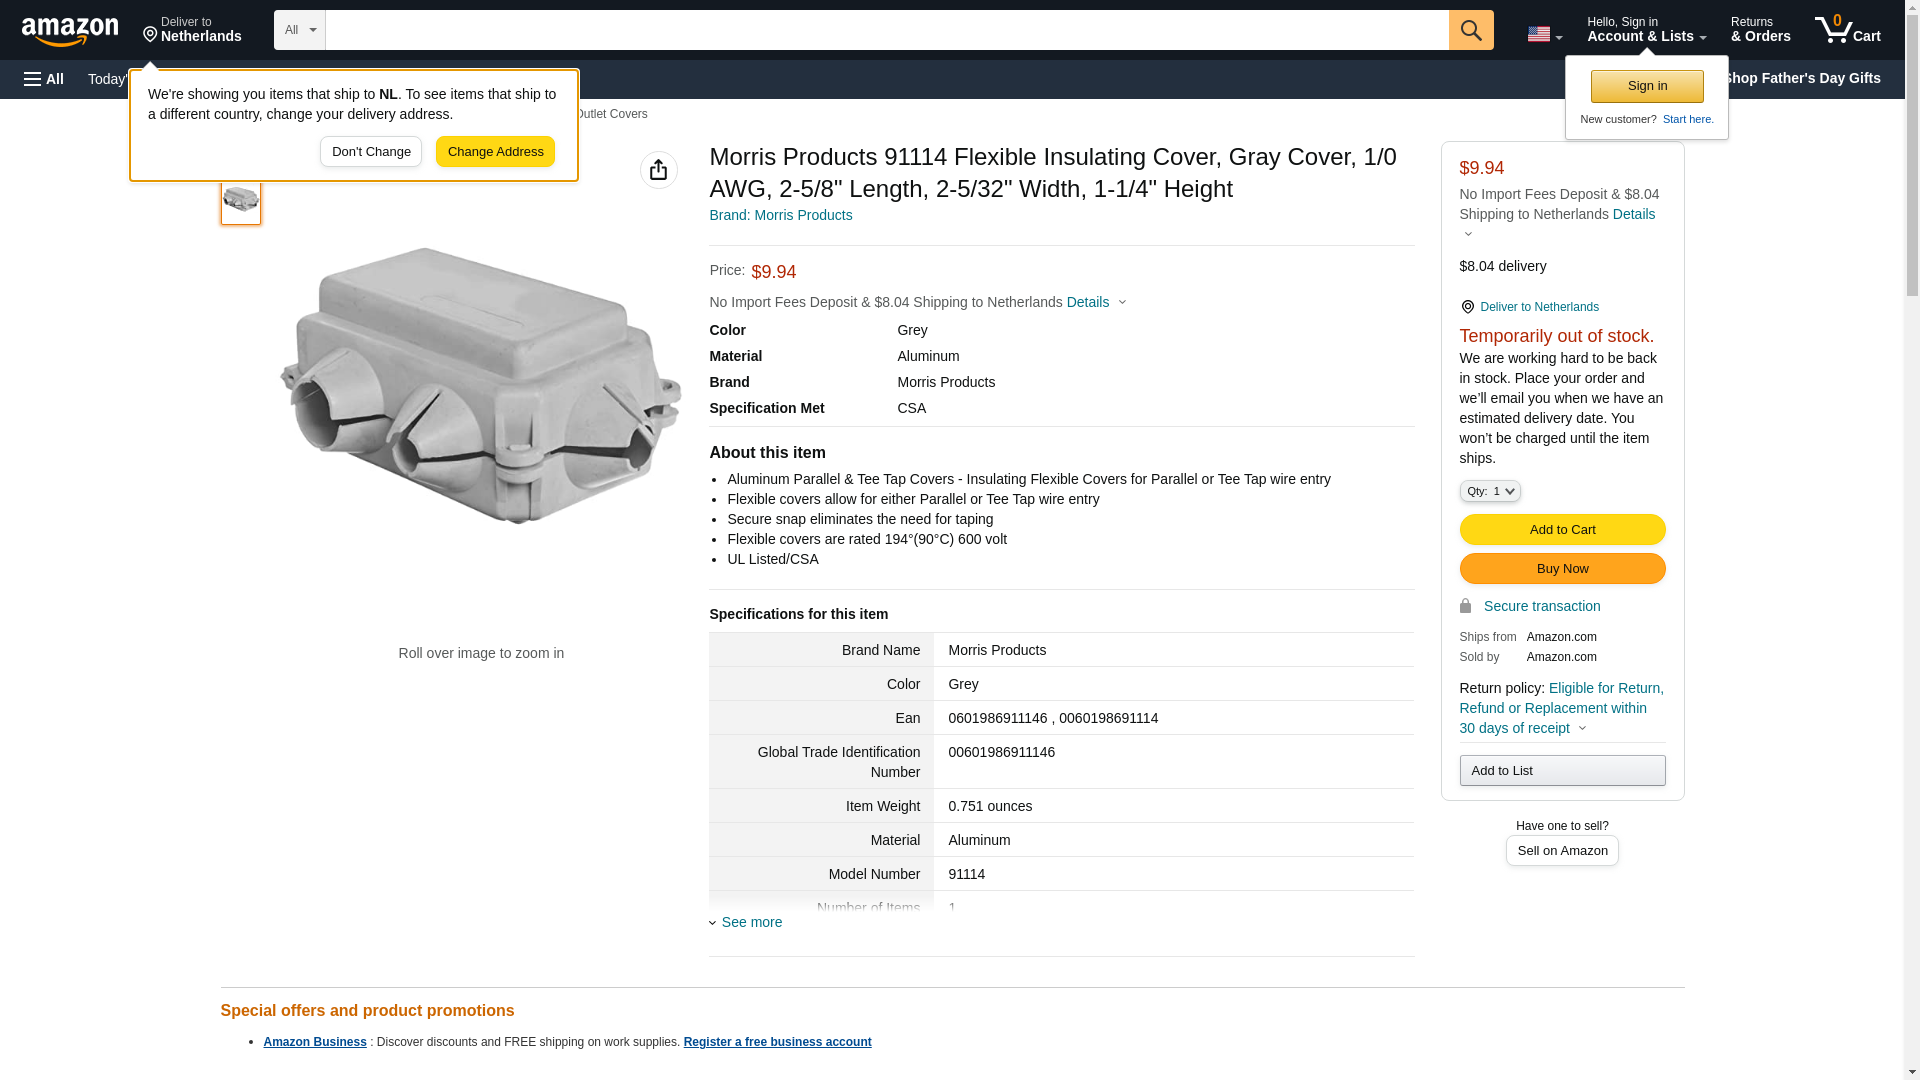Click the share icon above product image
1920x1080 pixels.
(658, 170)
